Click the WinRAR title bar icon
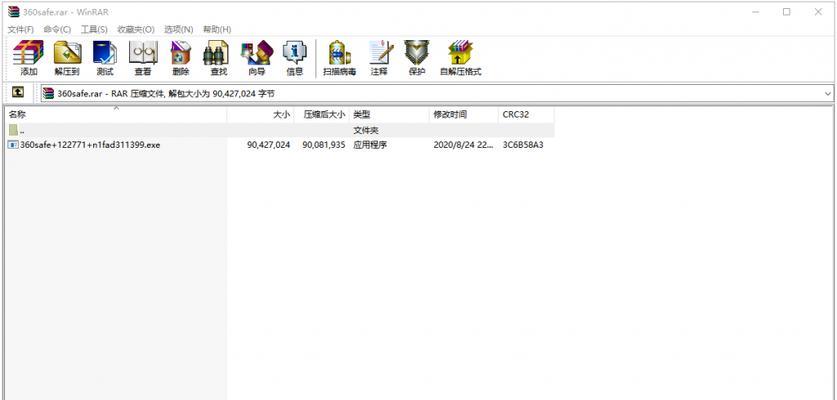The width and height of the screenshot is (837, 400). (x=13, y=12)
